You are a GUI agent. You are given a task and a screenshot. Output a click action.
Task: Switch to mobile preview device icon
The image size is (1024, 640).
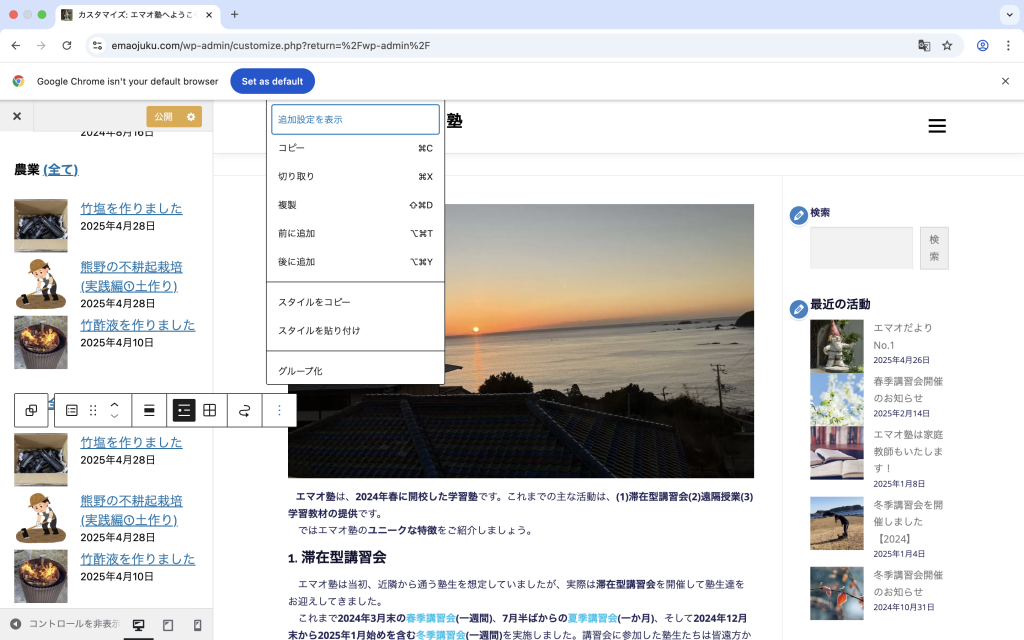(197, 625)
